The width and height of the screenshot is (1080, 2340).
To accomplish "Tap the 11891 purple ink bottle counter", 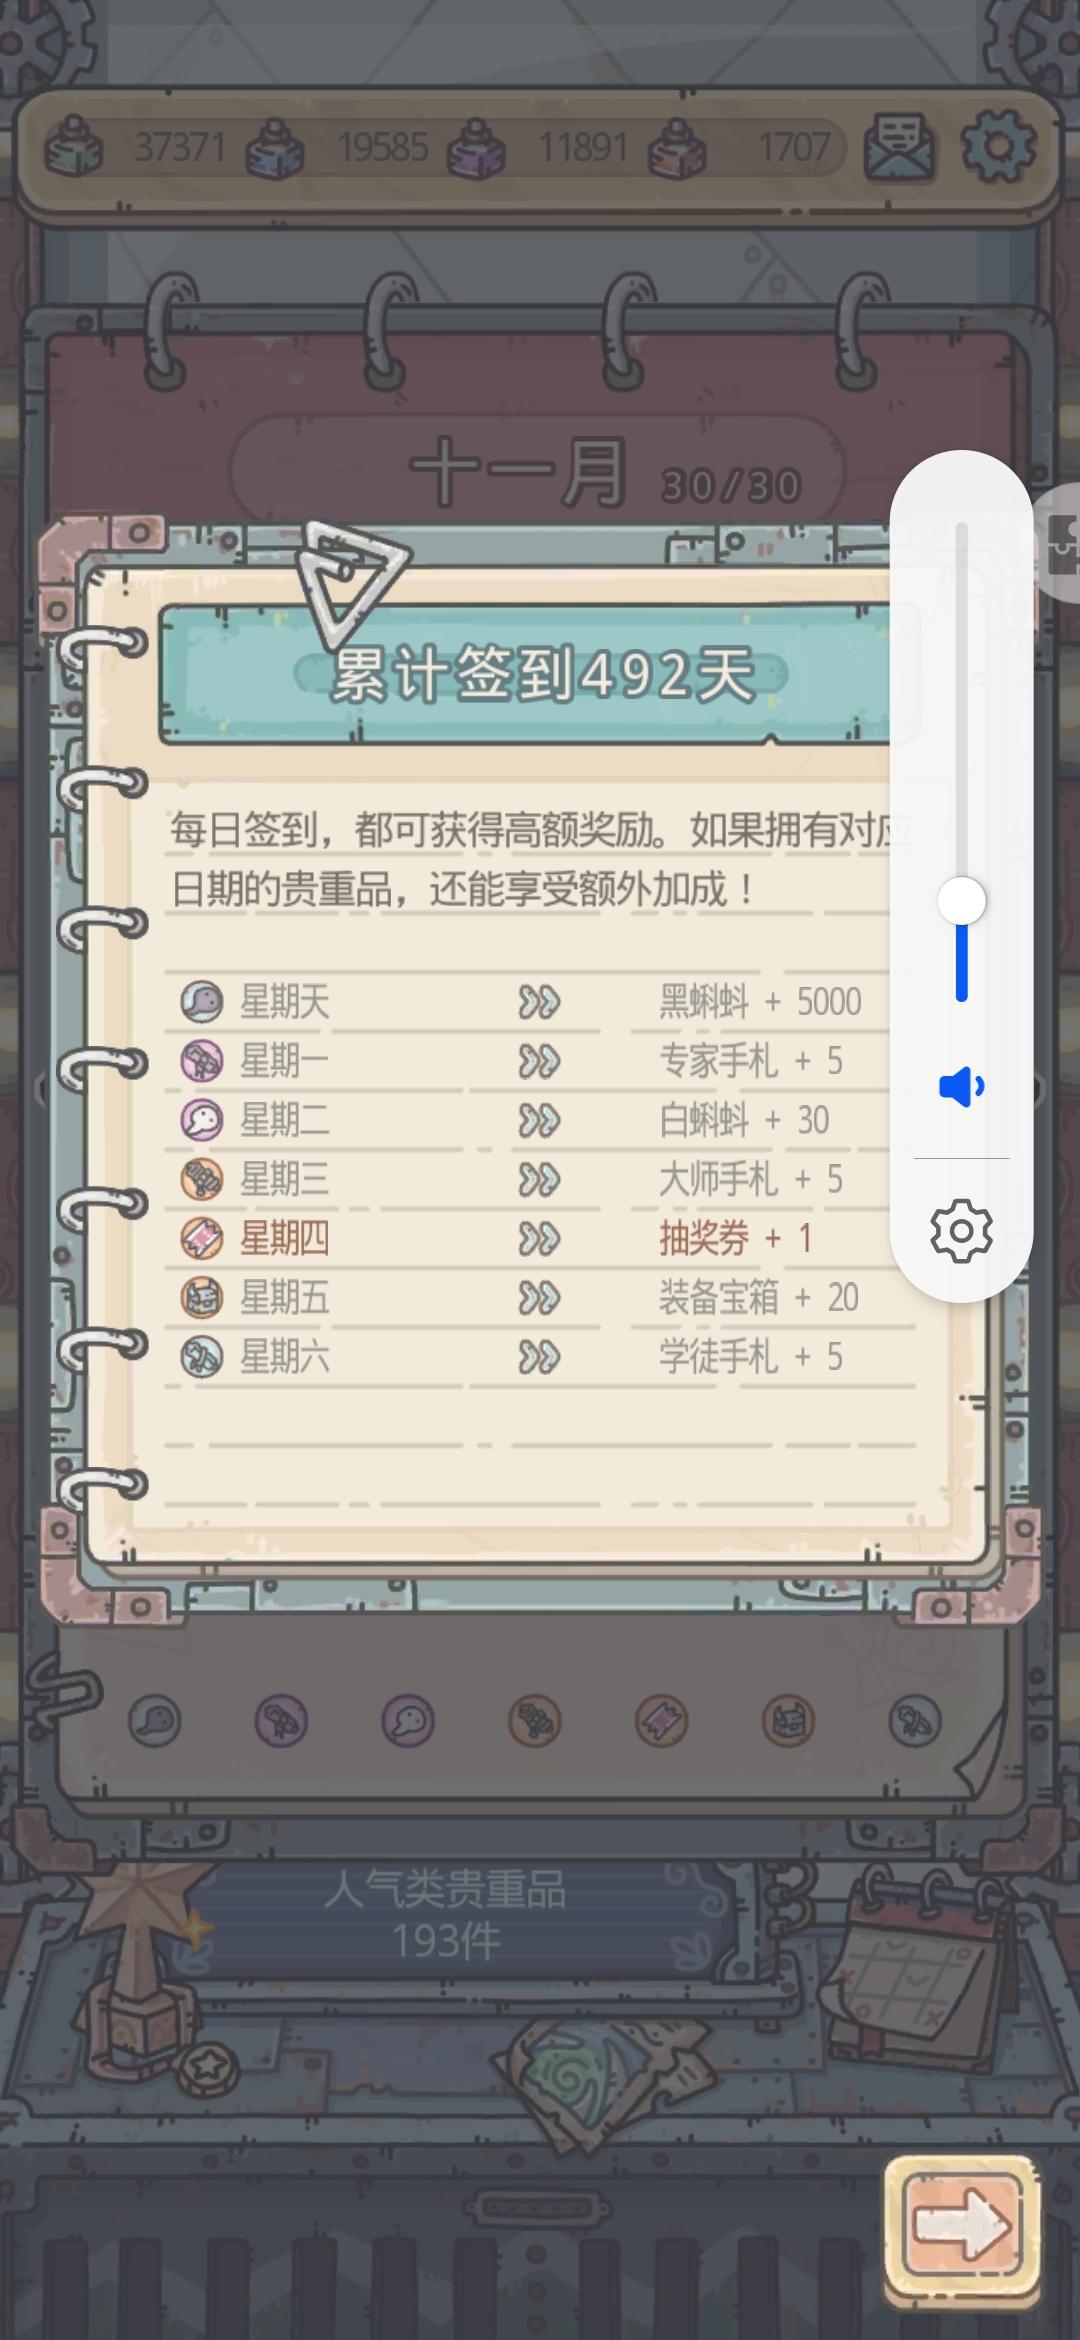I will pyautogui.click(x=540, y=148).
